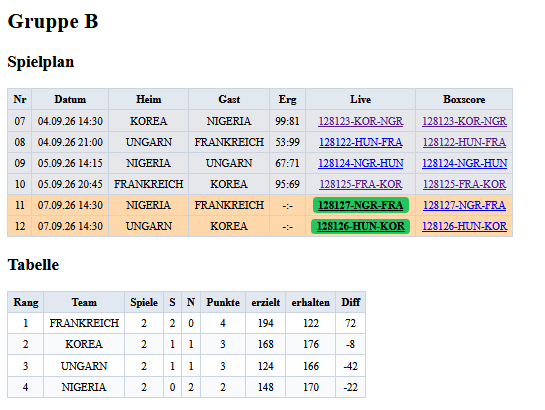Click KOREA in the standings table
Image resolution: width=545 pixels, height=410 pixels.
click(x=84, y=344)
